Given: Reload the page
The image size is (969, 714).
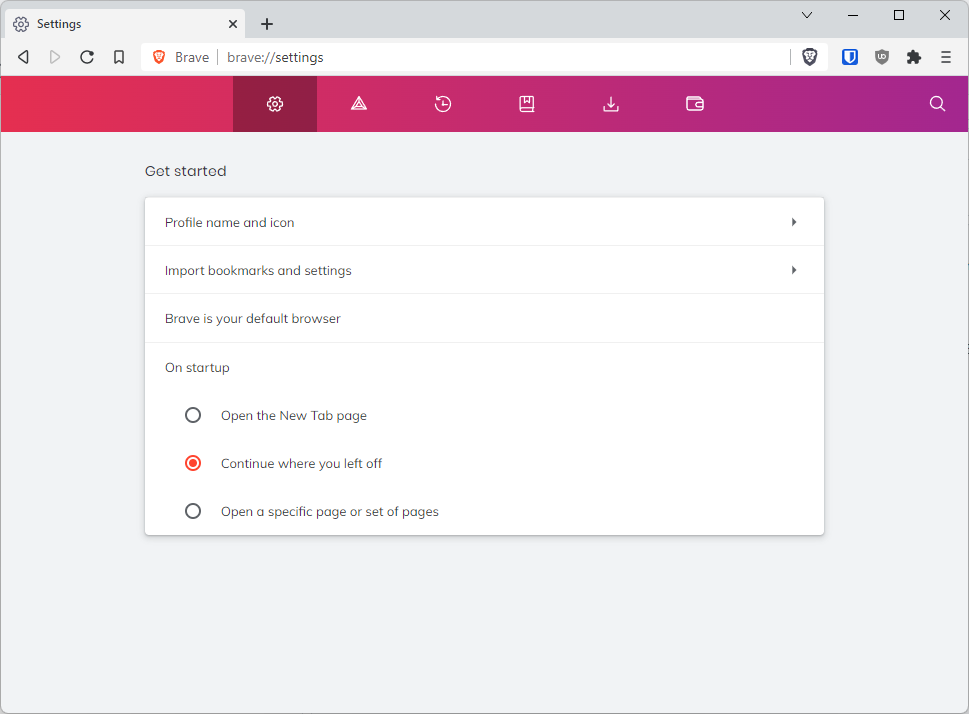Looking at the screenshot, I should [87, 57].
